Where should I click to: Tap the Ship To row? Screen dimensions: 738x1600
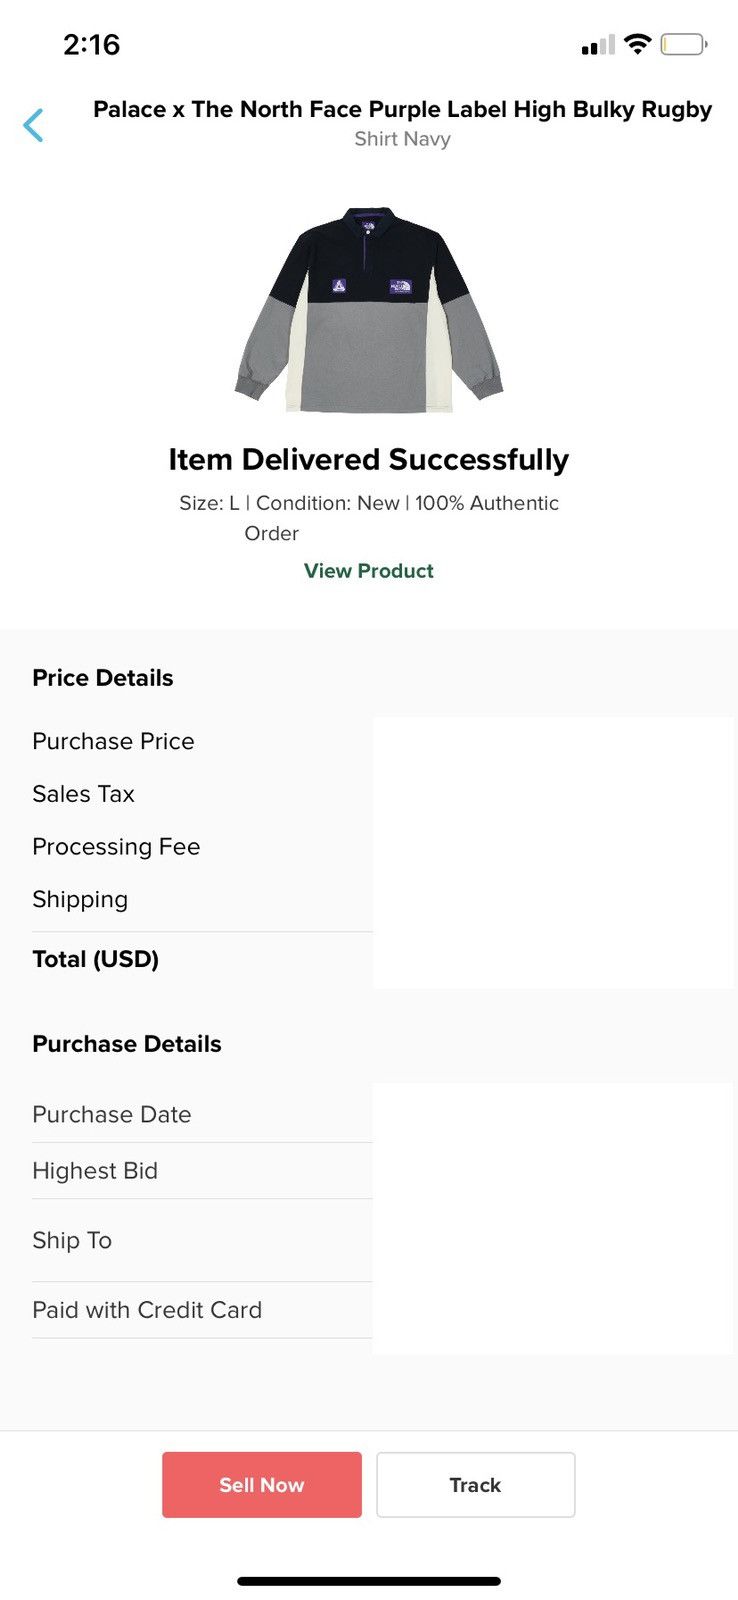click(383, 1240)
